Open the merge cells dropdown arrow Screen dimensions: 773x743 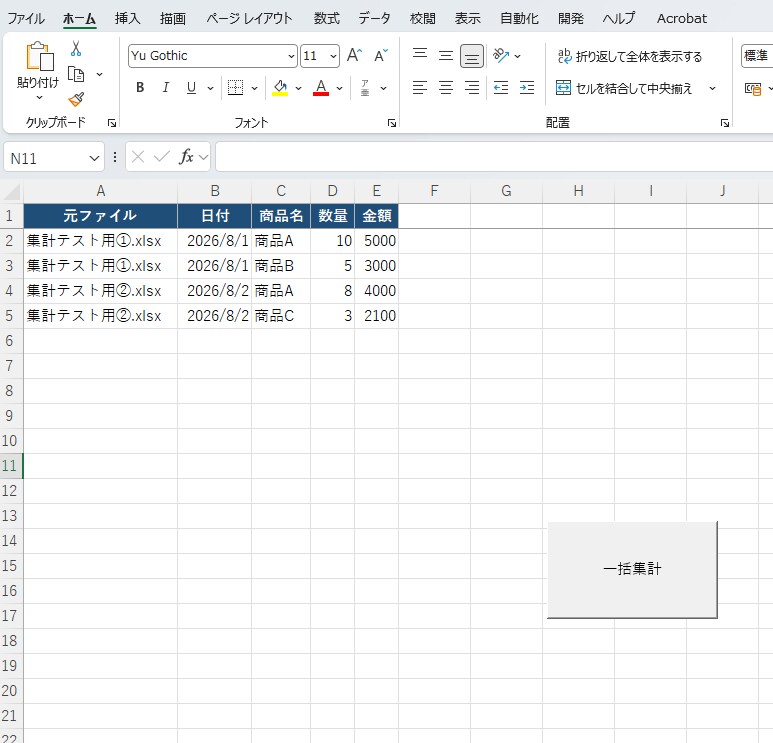(x=712, y=88)
